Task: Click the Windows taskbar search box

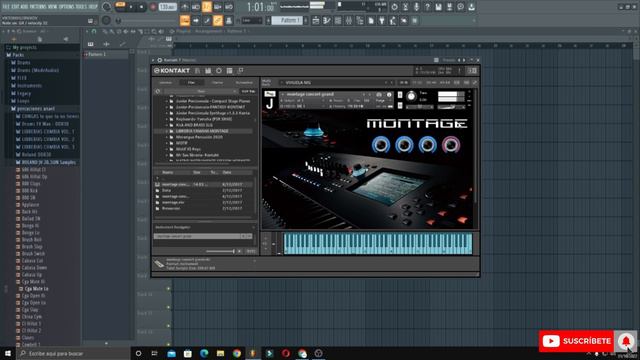Action: point(74,353)
